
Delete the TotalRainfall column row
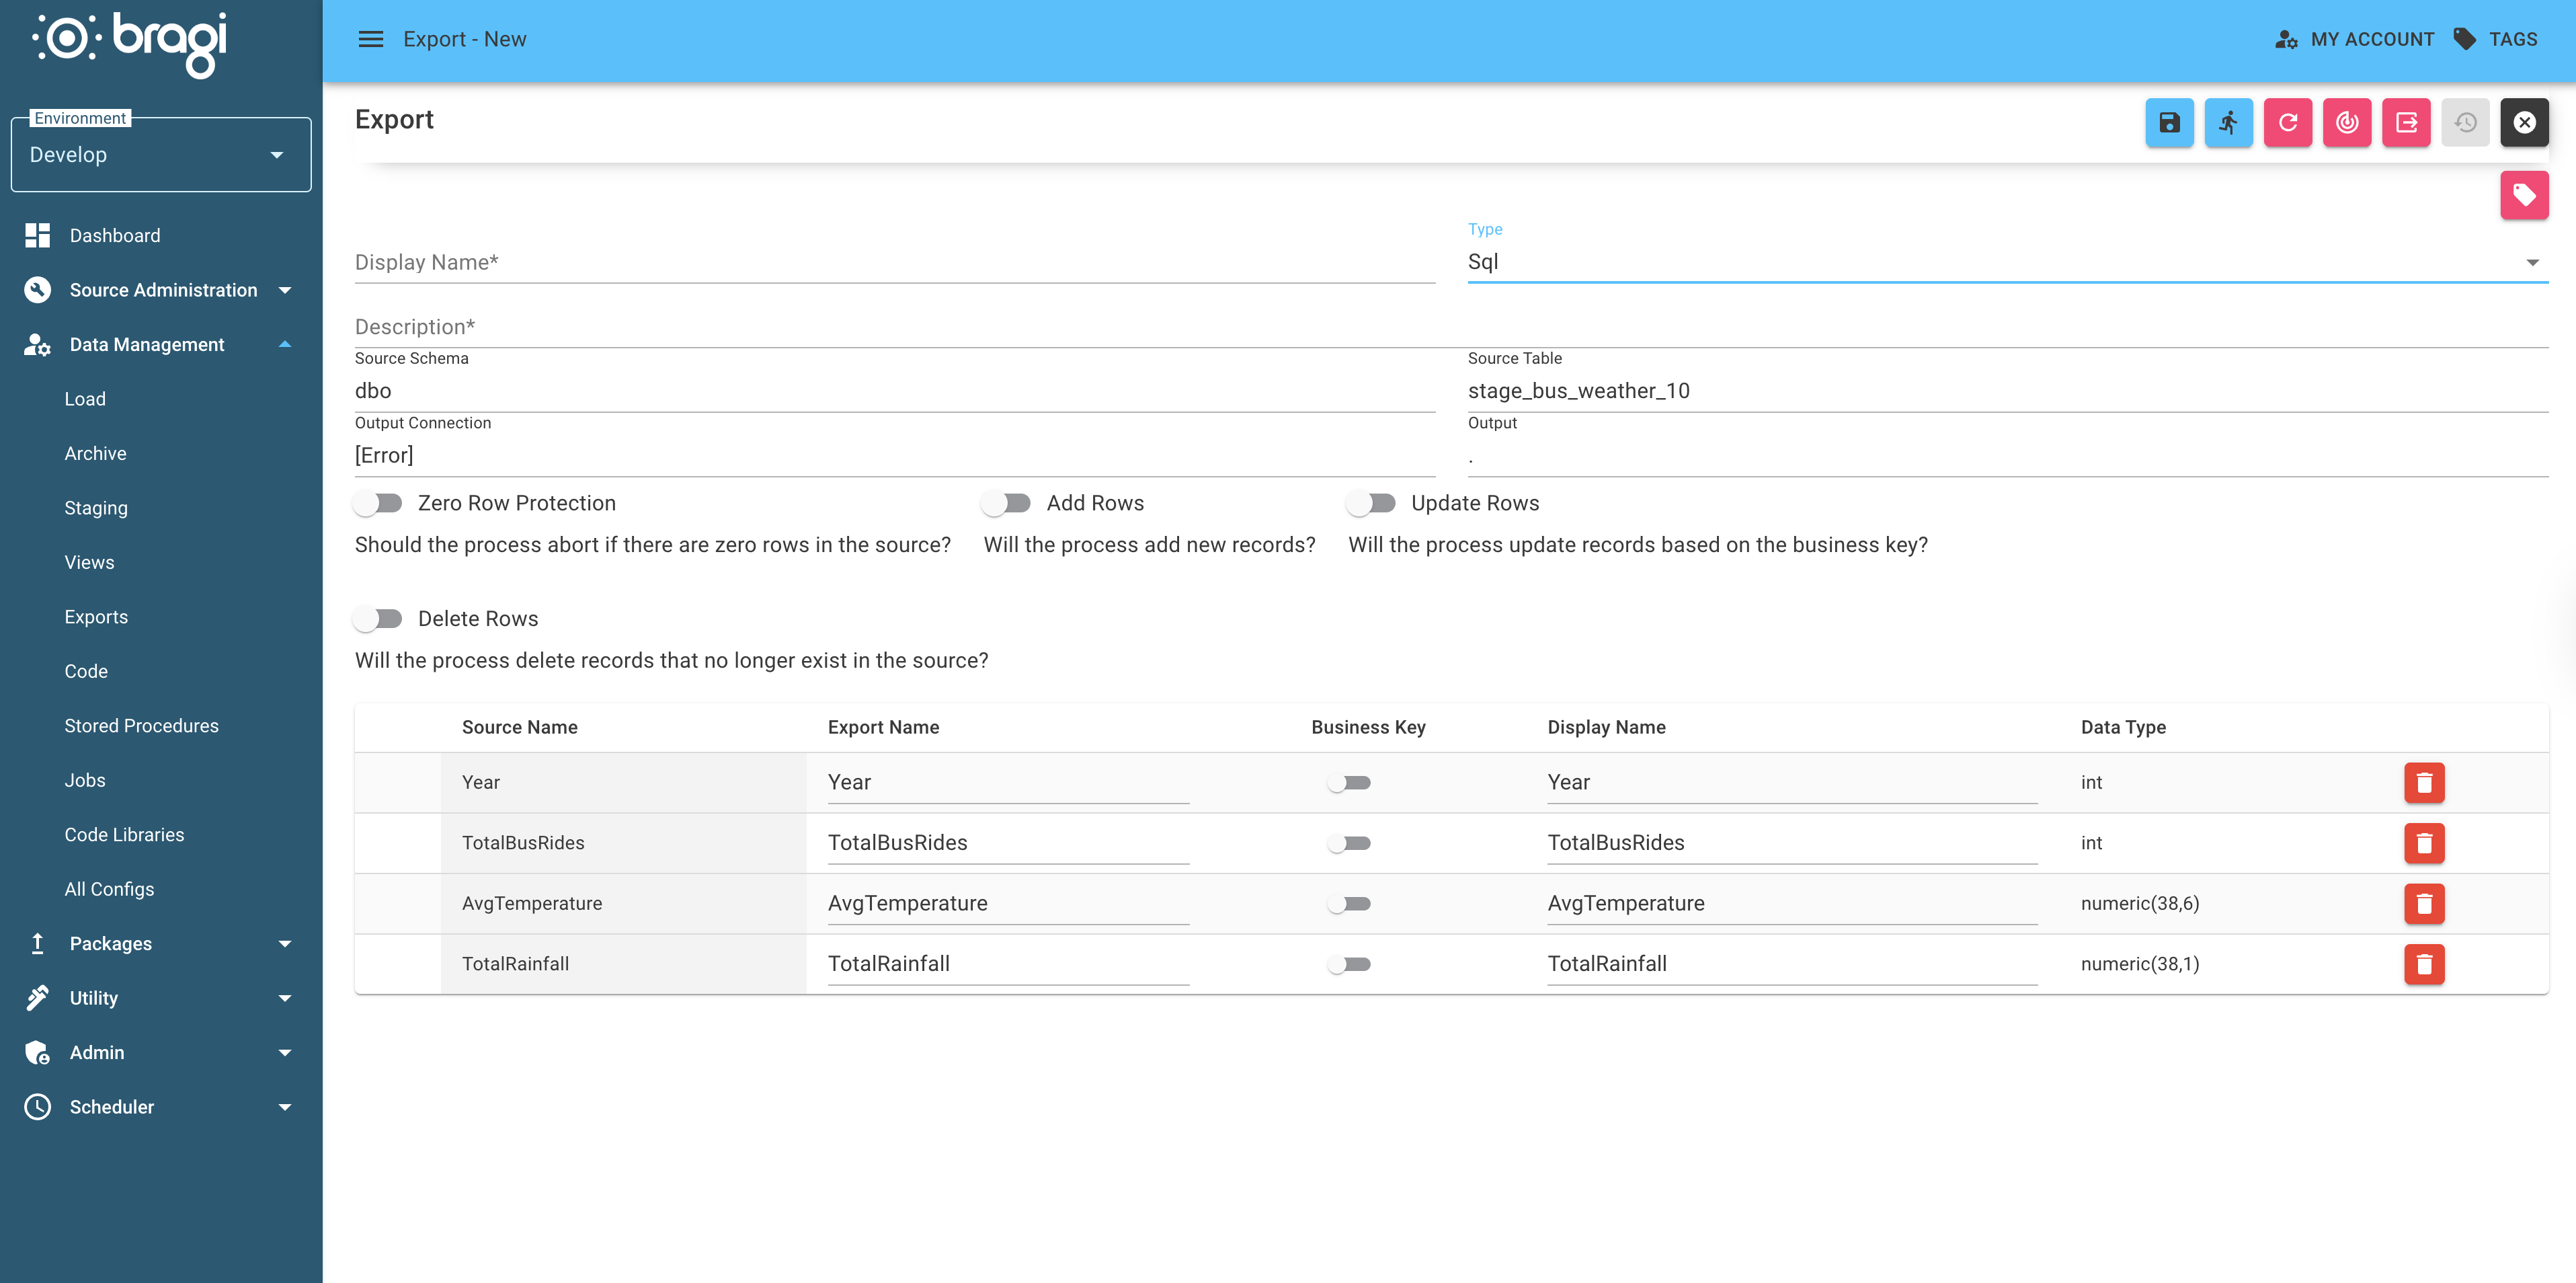tap(2424, 964)
